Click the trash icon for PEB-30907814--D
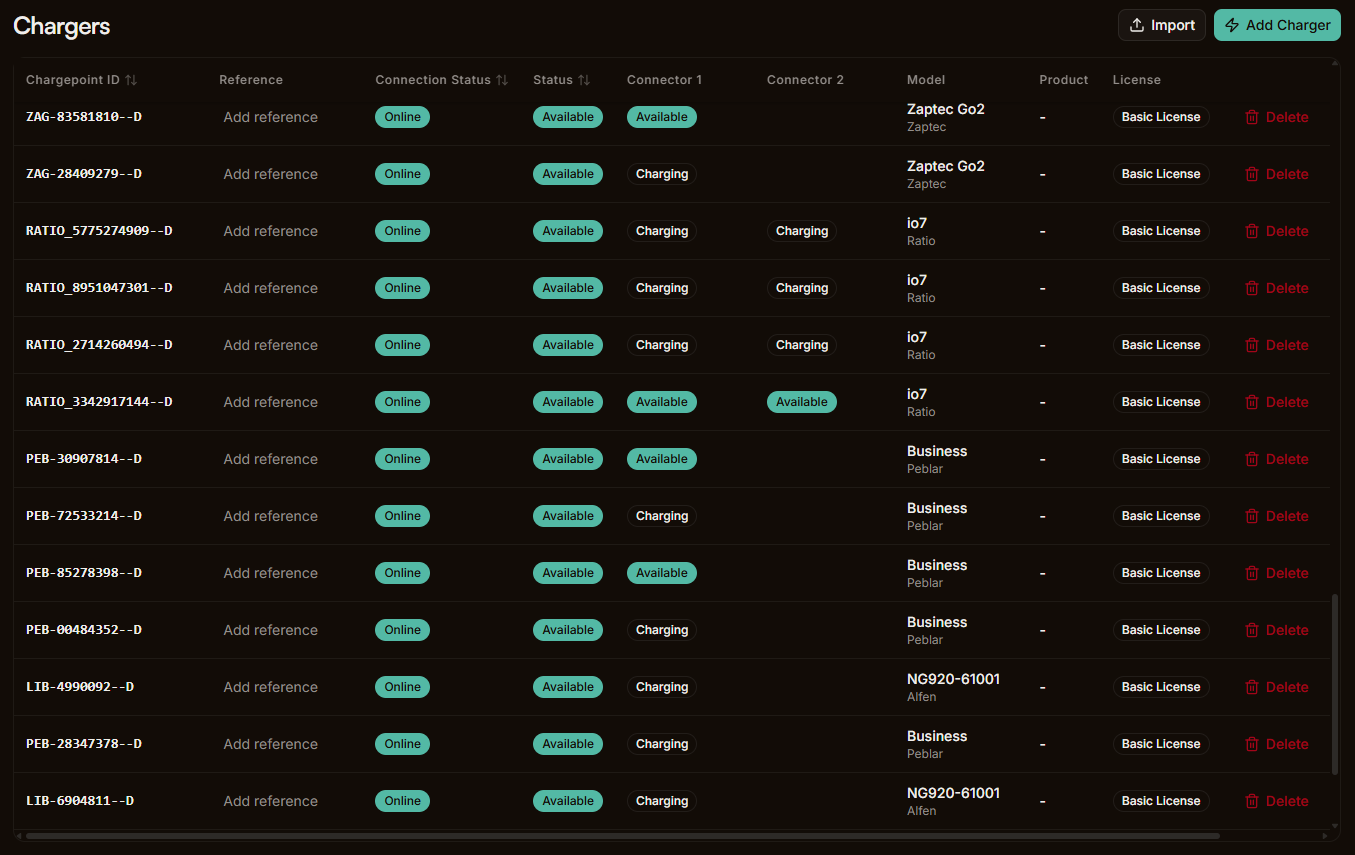The height and width of the screenshot is (855, 1355). pyautogui.click(x=1252, y=459)
